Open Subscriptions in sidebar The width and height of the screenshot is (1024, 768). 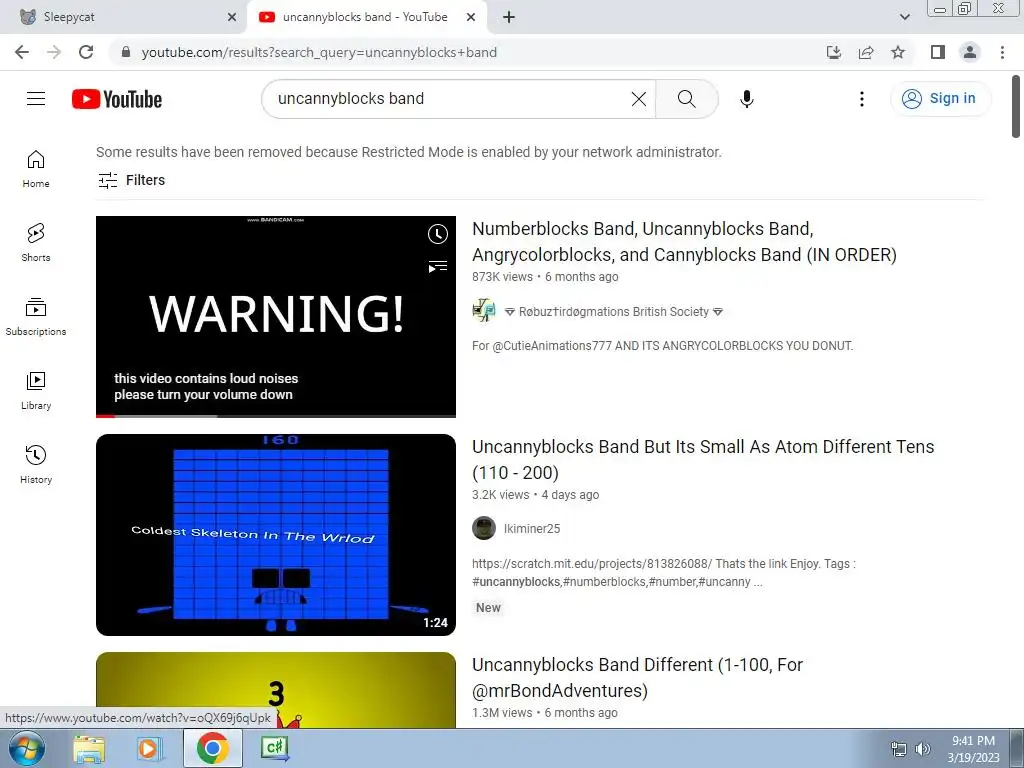[x=36, y=317]
